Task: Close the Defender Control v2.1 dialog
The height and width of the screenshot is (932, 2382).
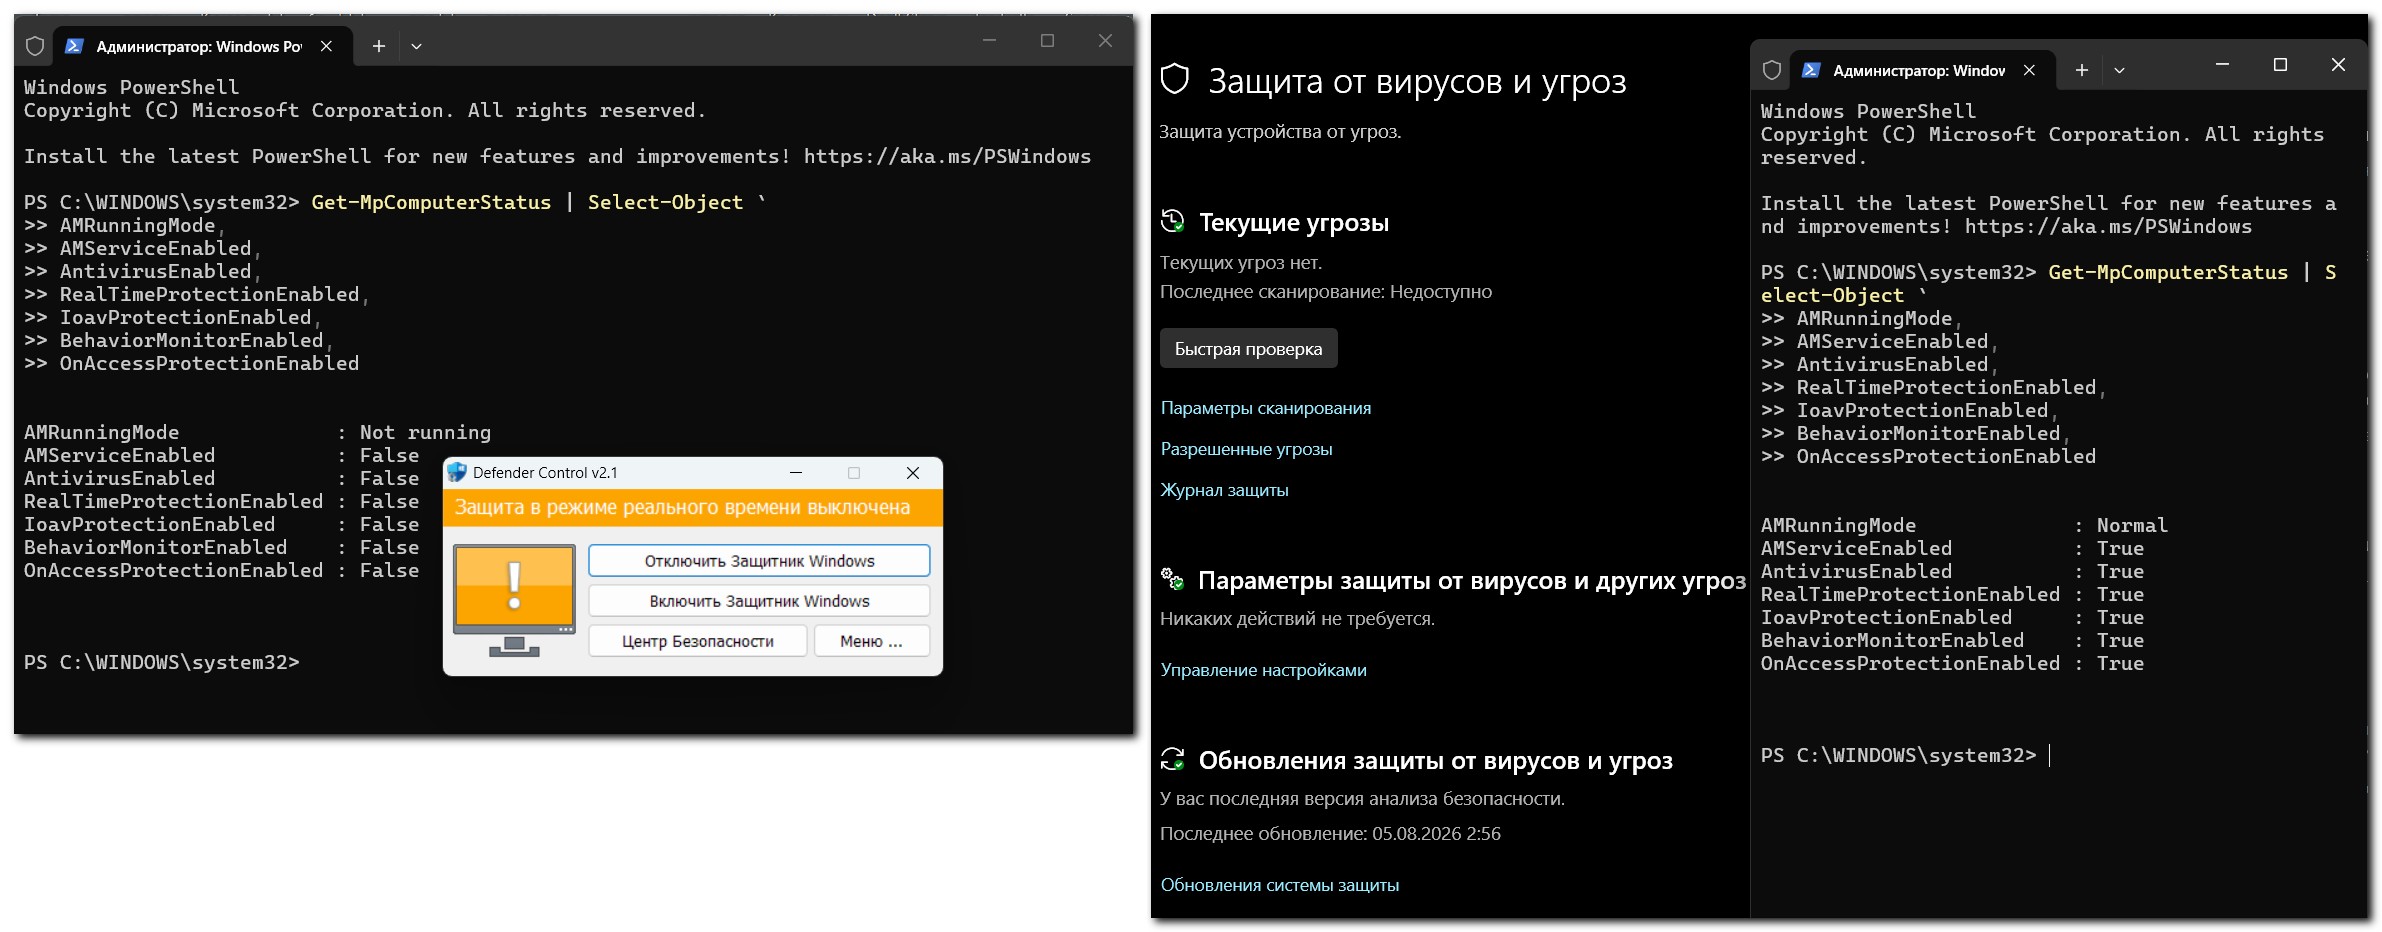Action: click(x=913, y=473)
